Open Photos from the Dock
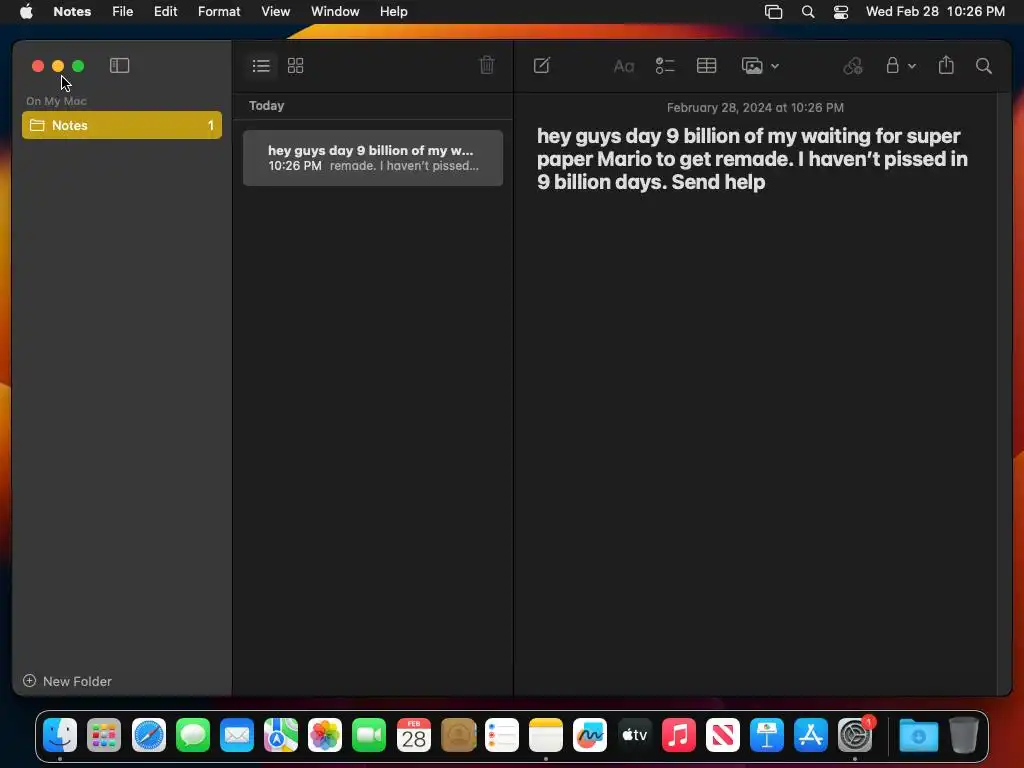Screen dimensions: 1024x768 pos(325,735)
